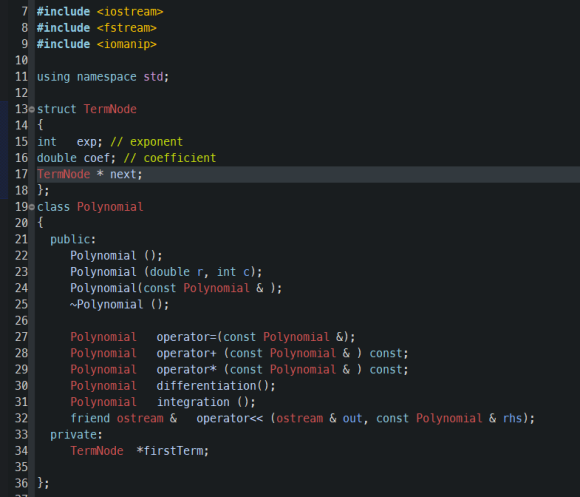The height and width of the screenshot is (497, 580).
Task: Select the TermNode struct name
Action: [x=110, y=109]
